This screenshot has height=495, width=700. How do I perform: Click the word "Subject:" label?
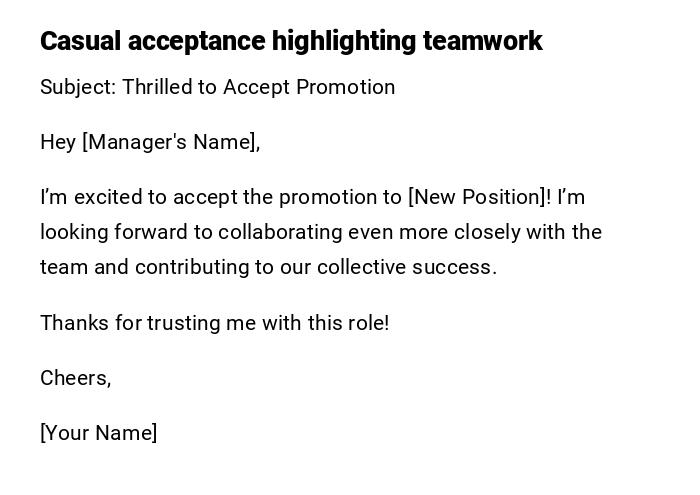point(78,87)
